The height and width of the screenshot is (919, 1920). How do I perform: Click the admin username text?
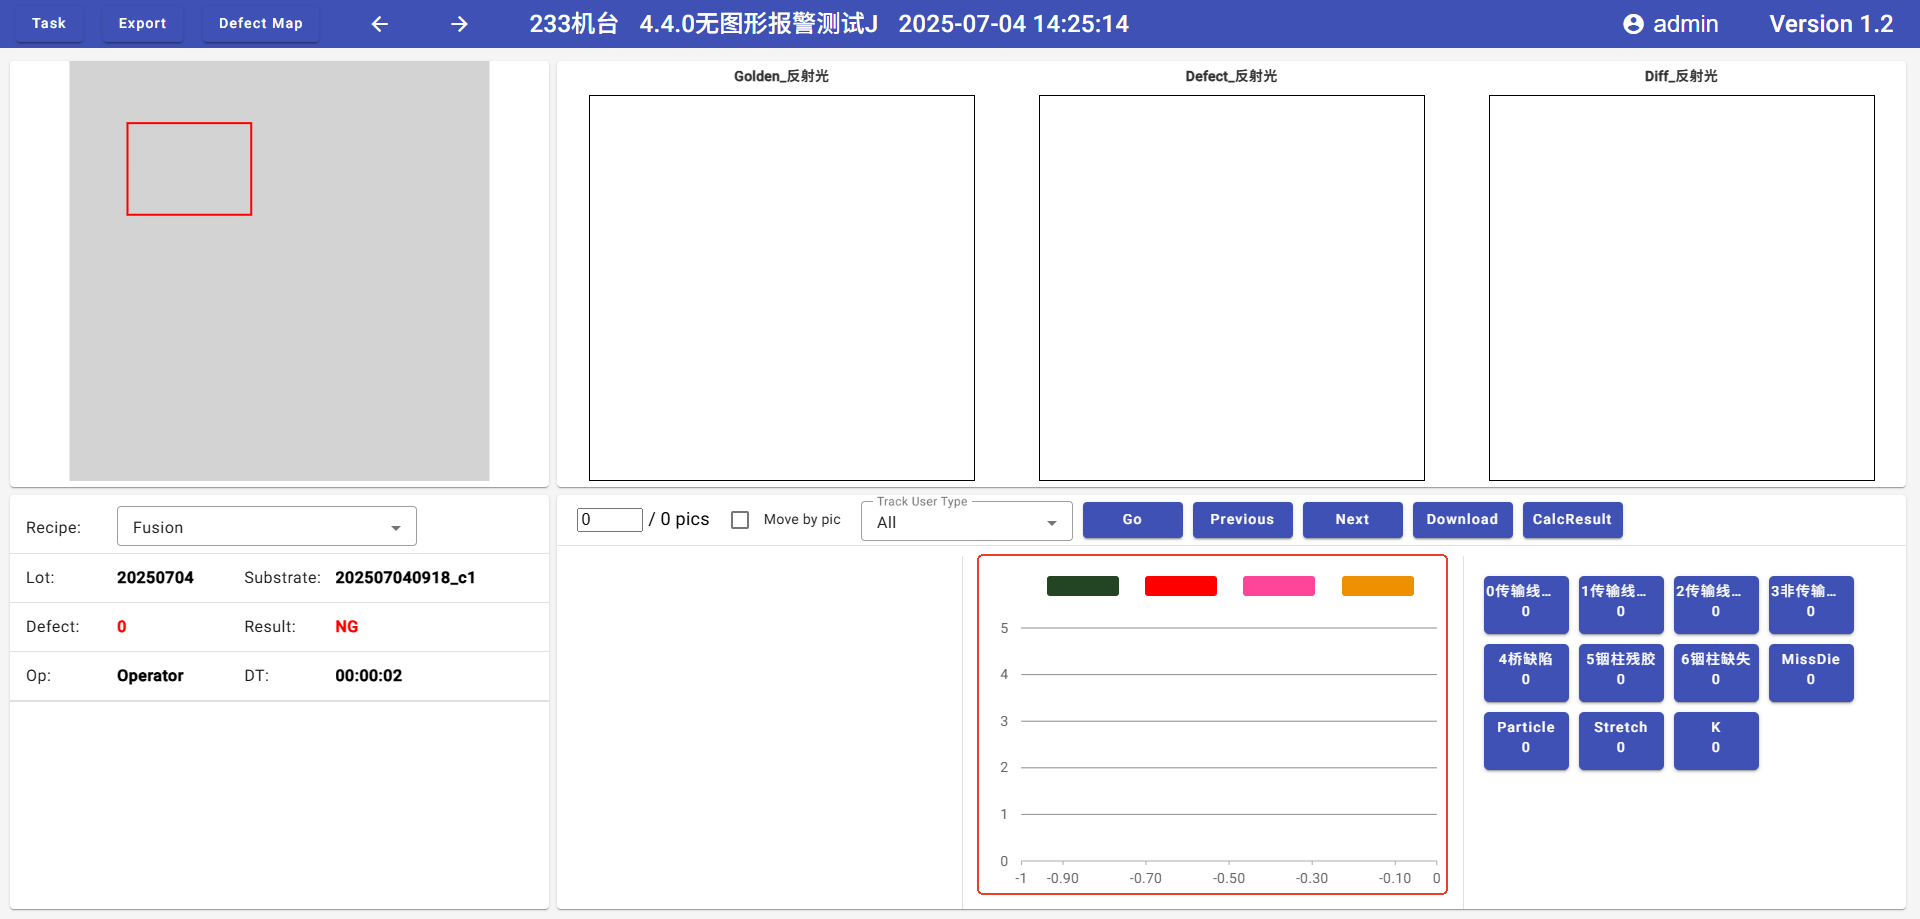click(1685, 24)
